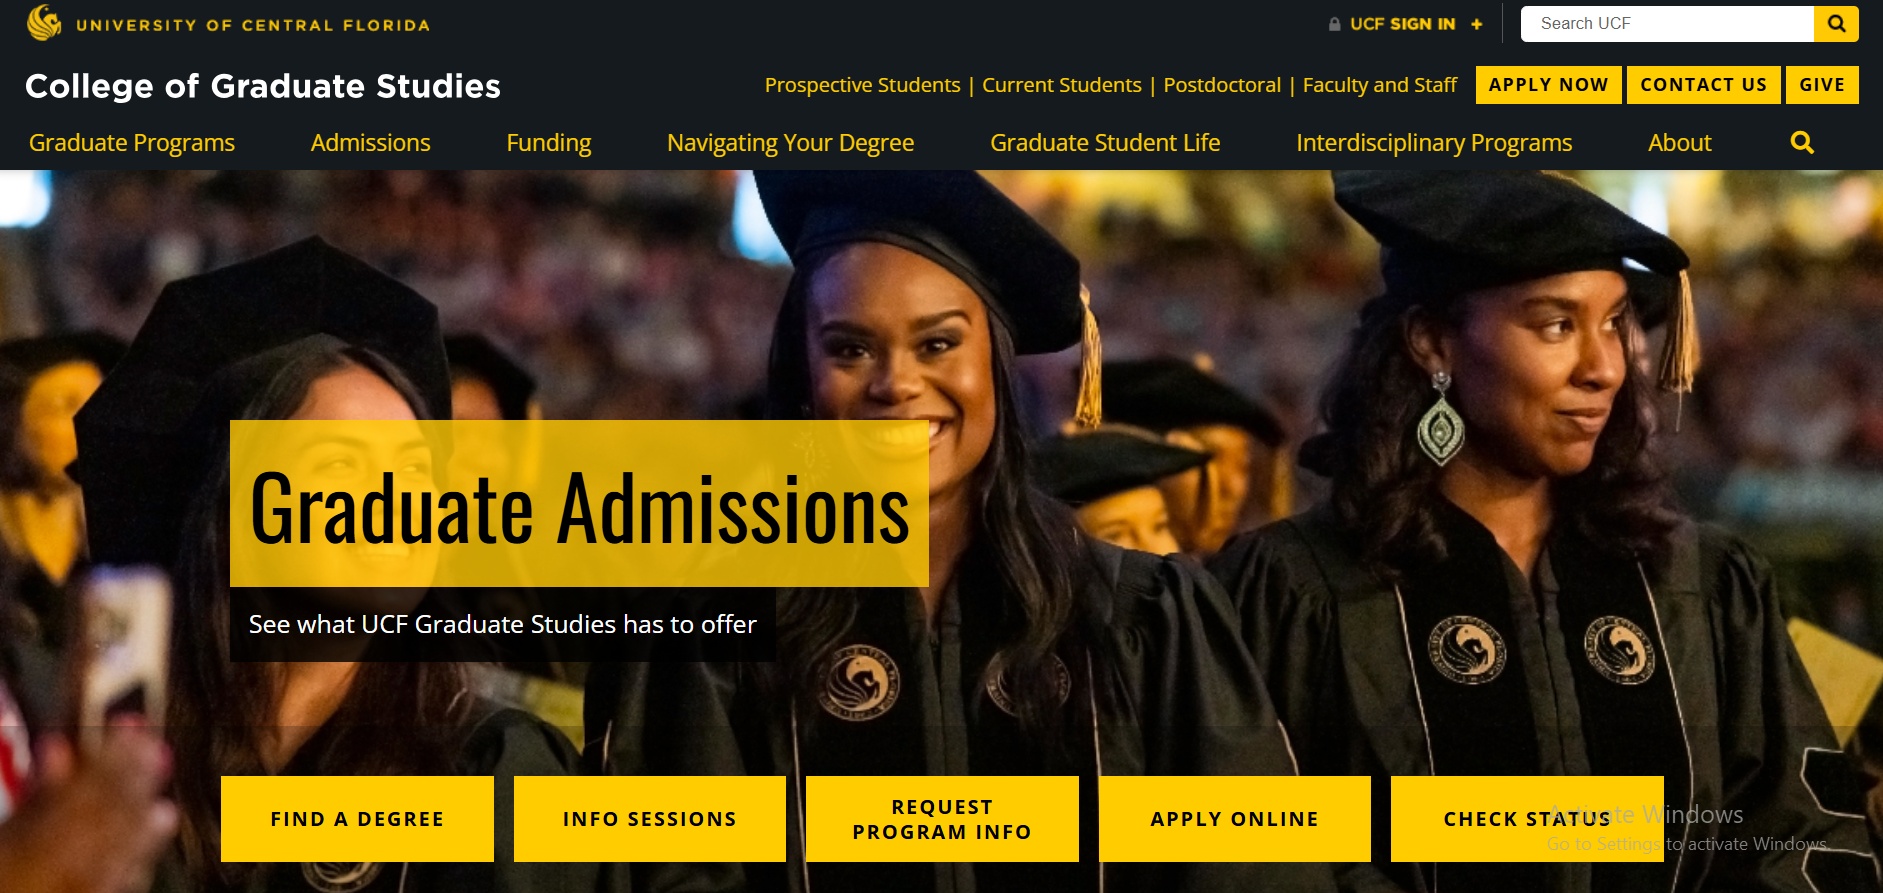Open the Interdisciplinary Programs menu
The width and height of the screenshot is (1883, 893).
[x=1434, y=143]
